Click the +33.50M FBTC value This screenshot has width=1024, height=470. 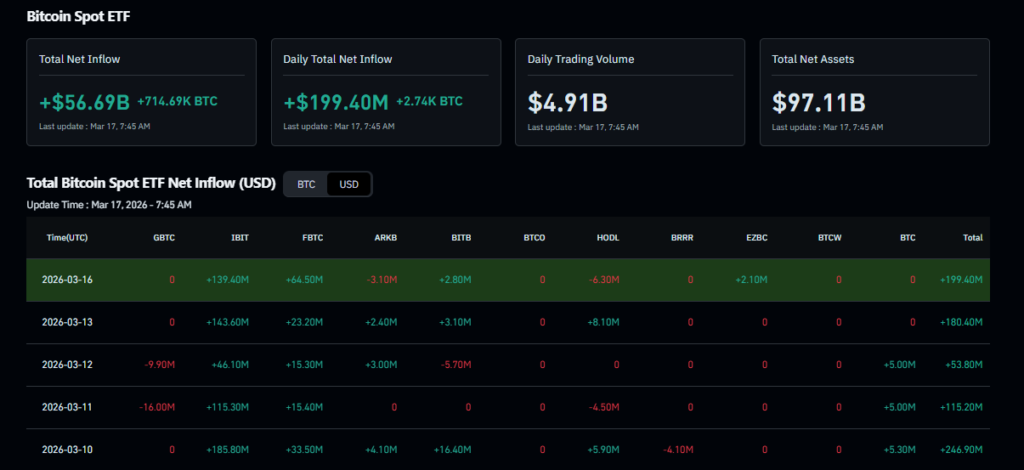pyautogui.click(x=304, y=449)
